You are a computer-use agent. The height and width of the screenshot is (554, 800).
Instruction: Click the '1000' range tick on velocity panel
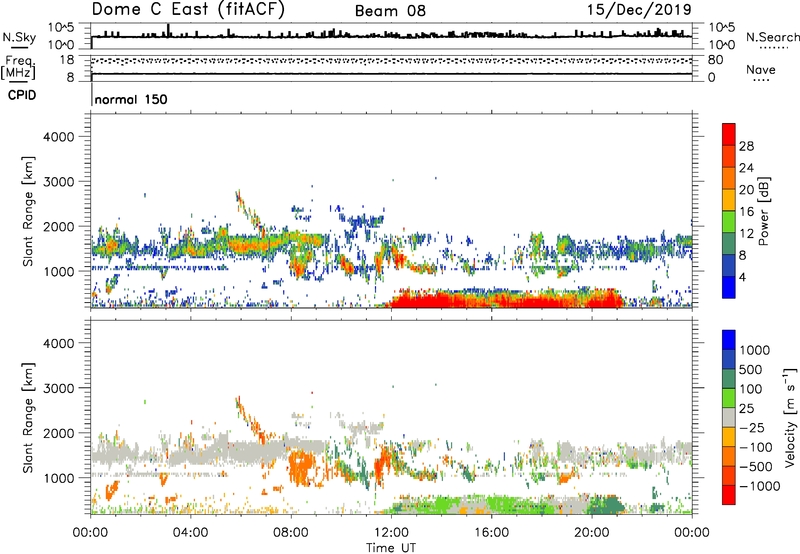coord(58,478)
